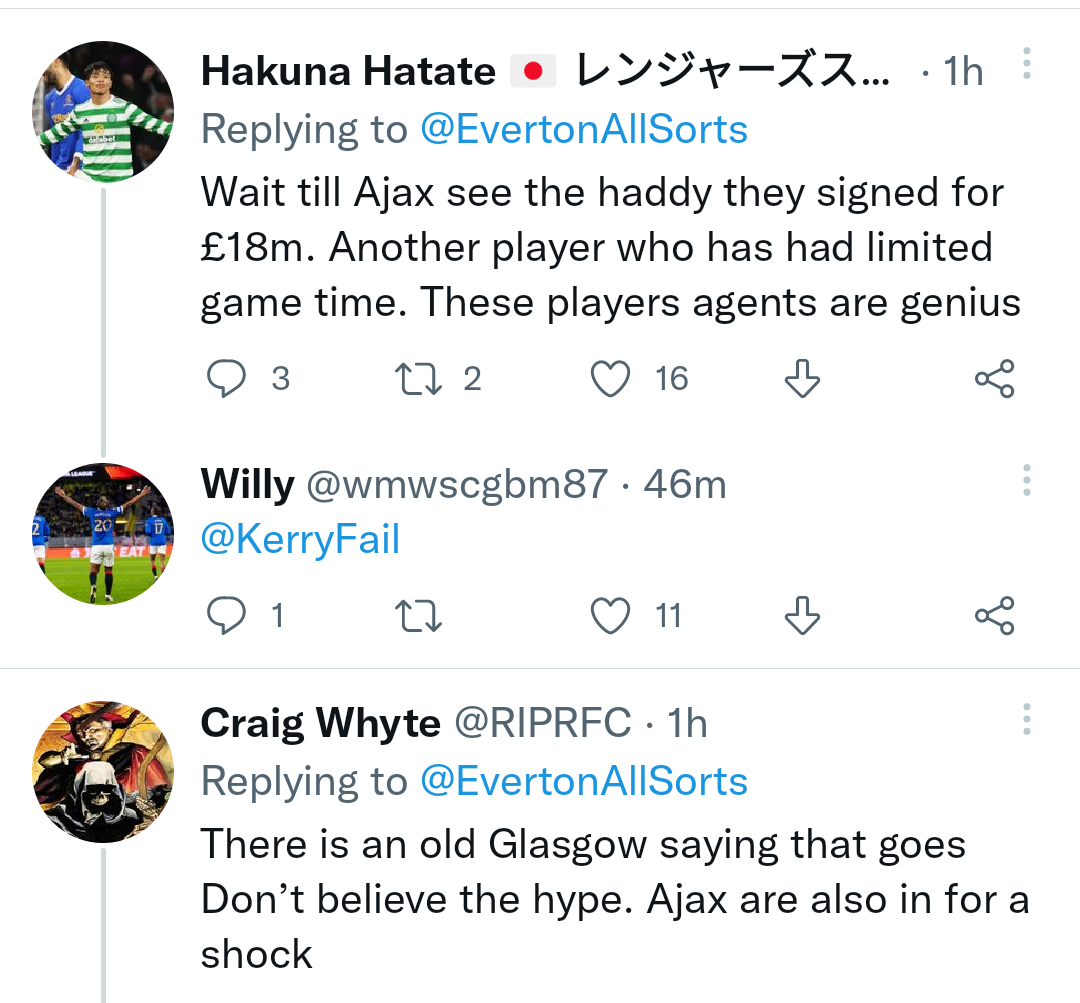Open the @KerryFail mention link

[x=300, y=540]
